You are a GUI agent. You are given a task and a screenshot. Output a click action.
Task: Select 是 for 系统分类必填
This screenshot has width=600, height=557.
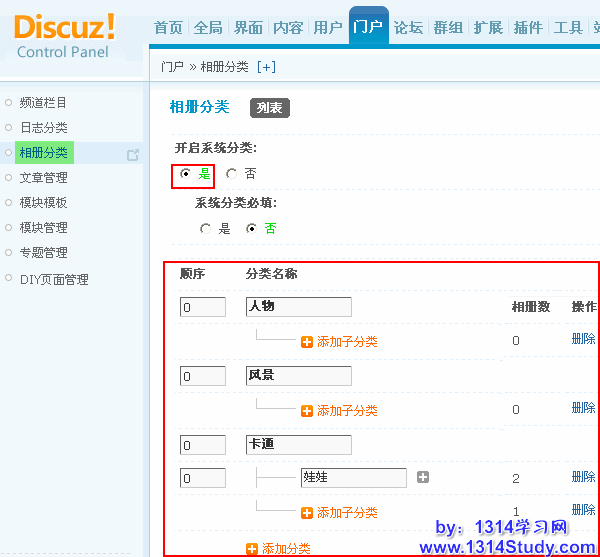(x=206, y=229)
